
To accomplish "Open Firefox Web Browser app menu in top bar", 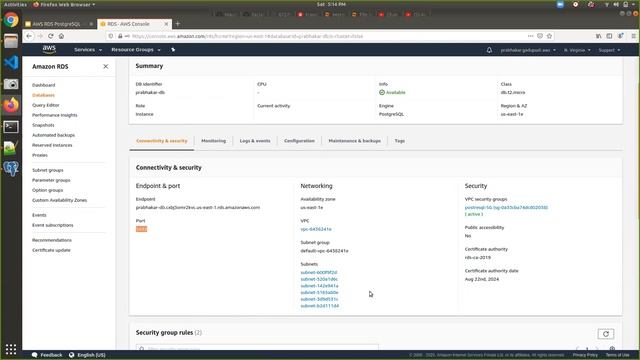I will pos(64,4).
